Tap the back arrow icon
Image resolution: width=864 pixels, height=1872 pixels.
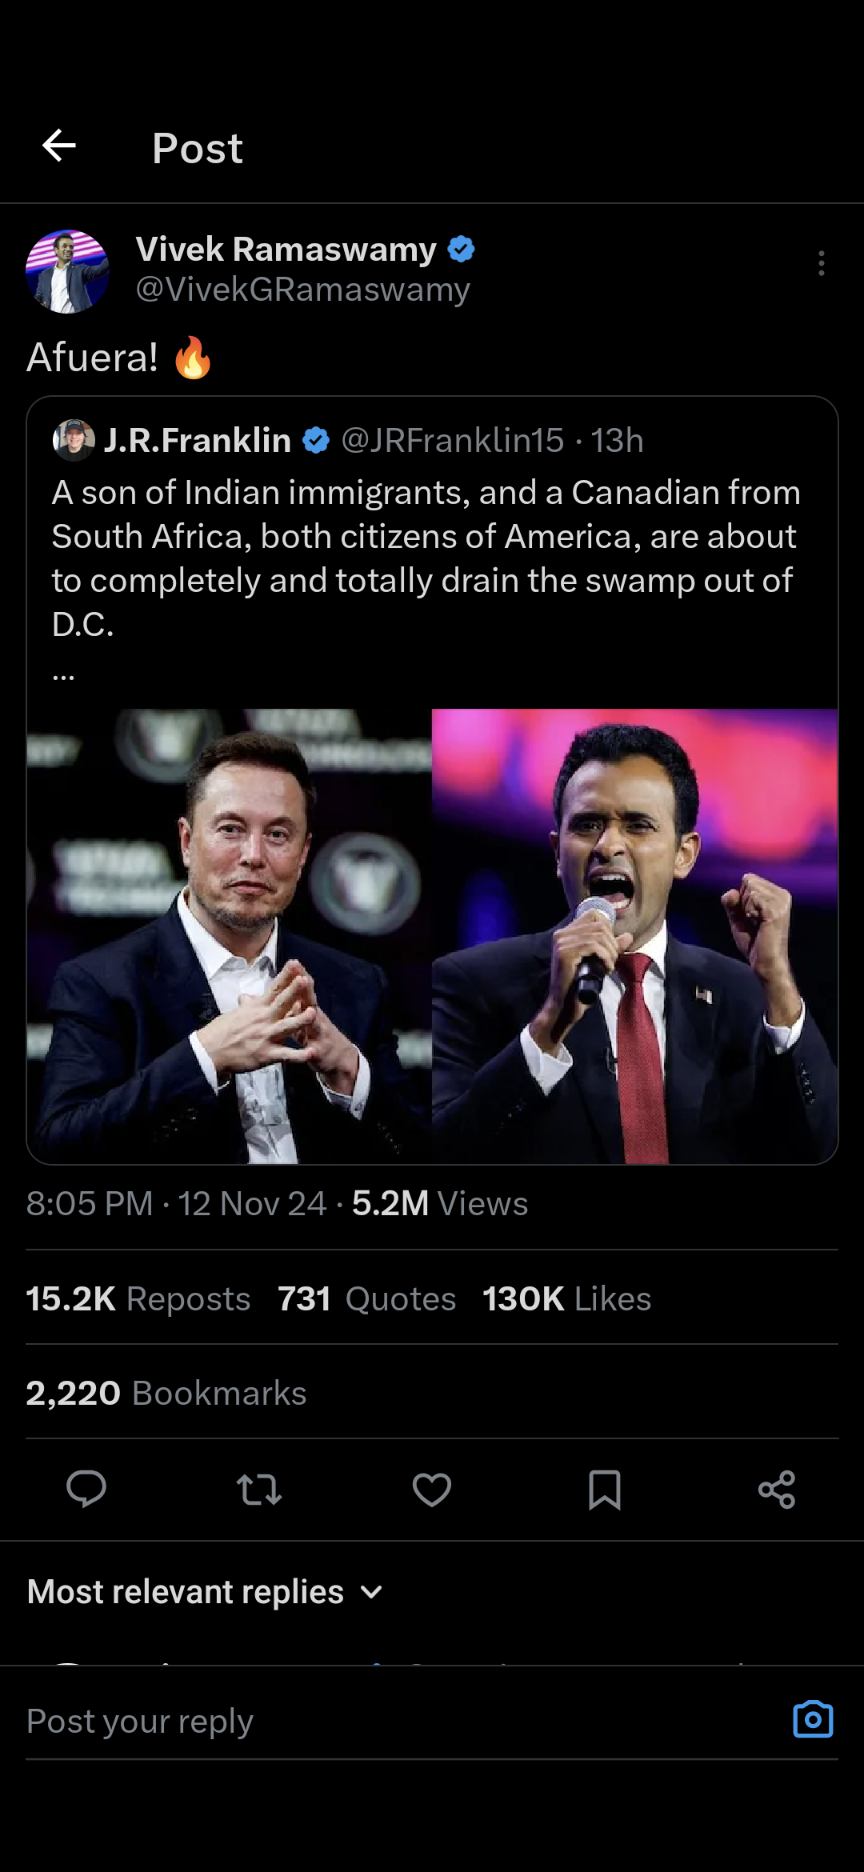pyautogui.click(x=59, y=146)
